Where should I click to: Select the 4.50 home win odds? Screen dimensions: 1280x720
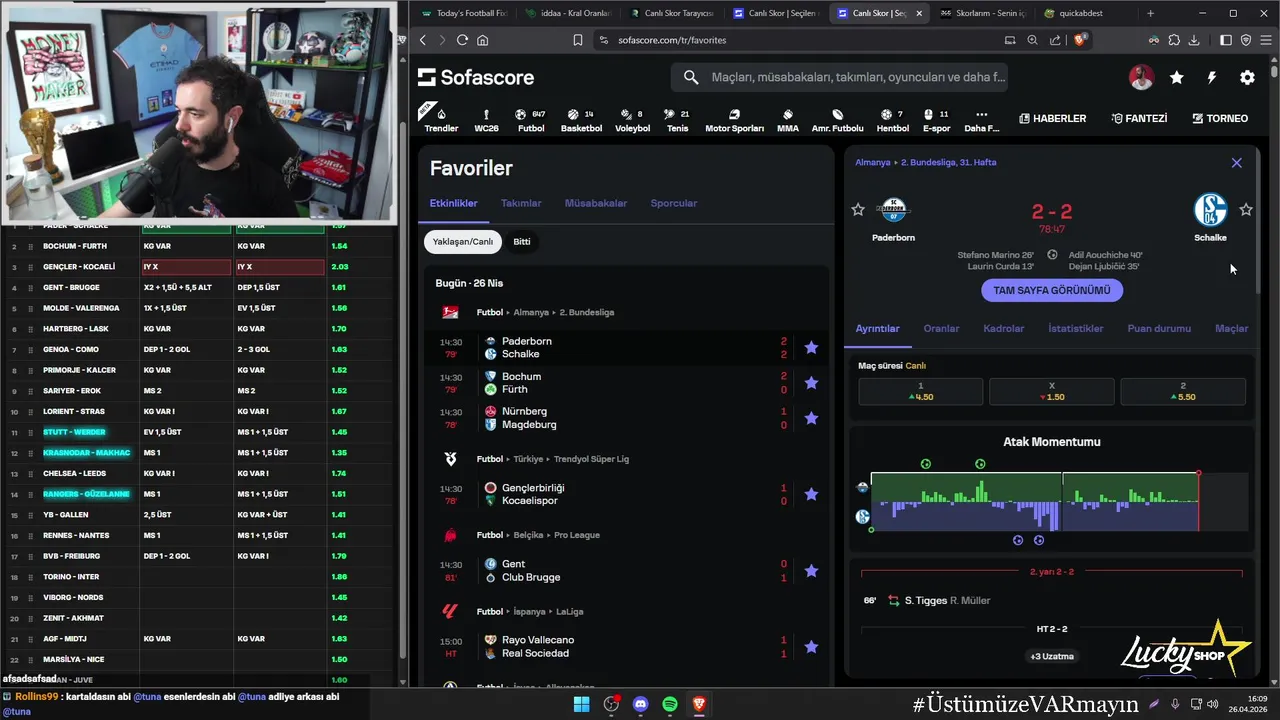(x=920, y=392)
